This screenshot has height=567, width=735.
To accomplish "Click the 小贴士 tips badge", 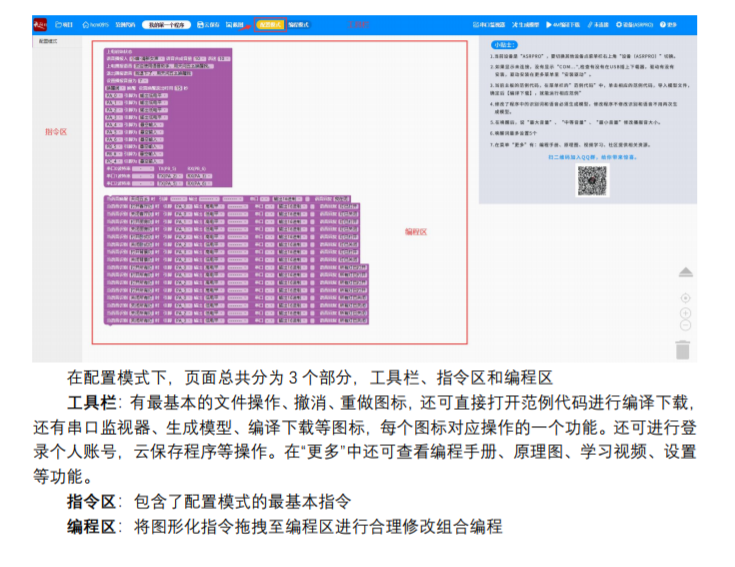I will point(504,45).
